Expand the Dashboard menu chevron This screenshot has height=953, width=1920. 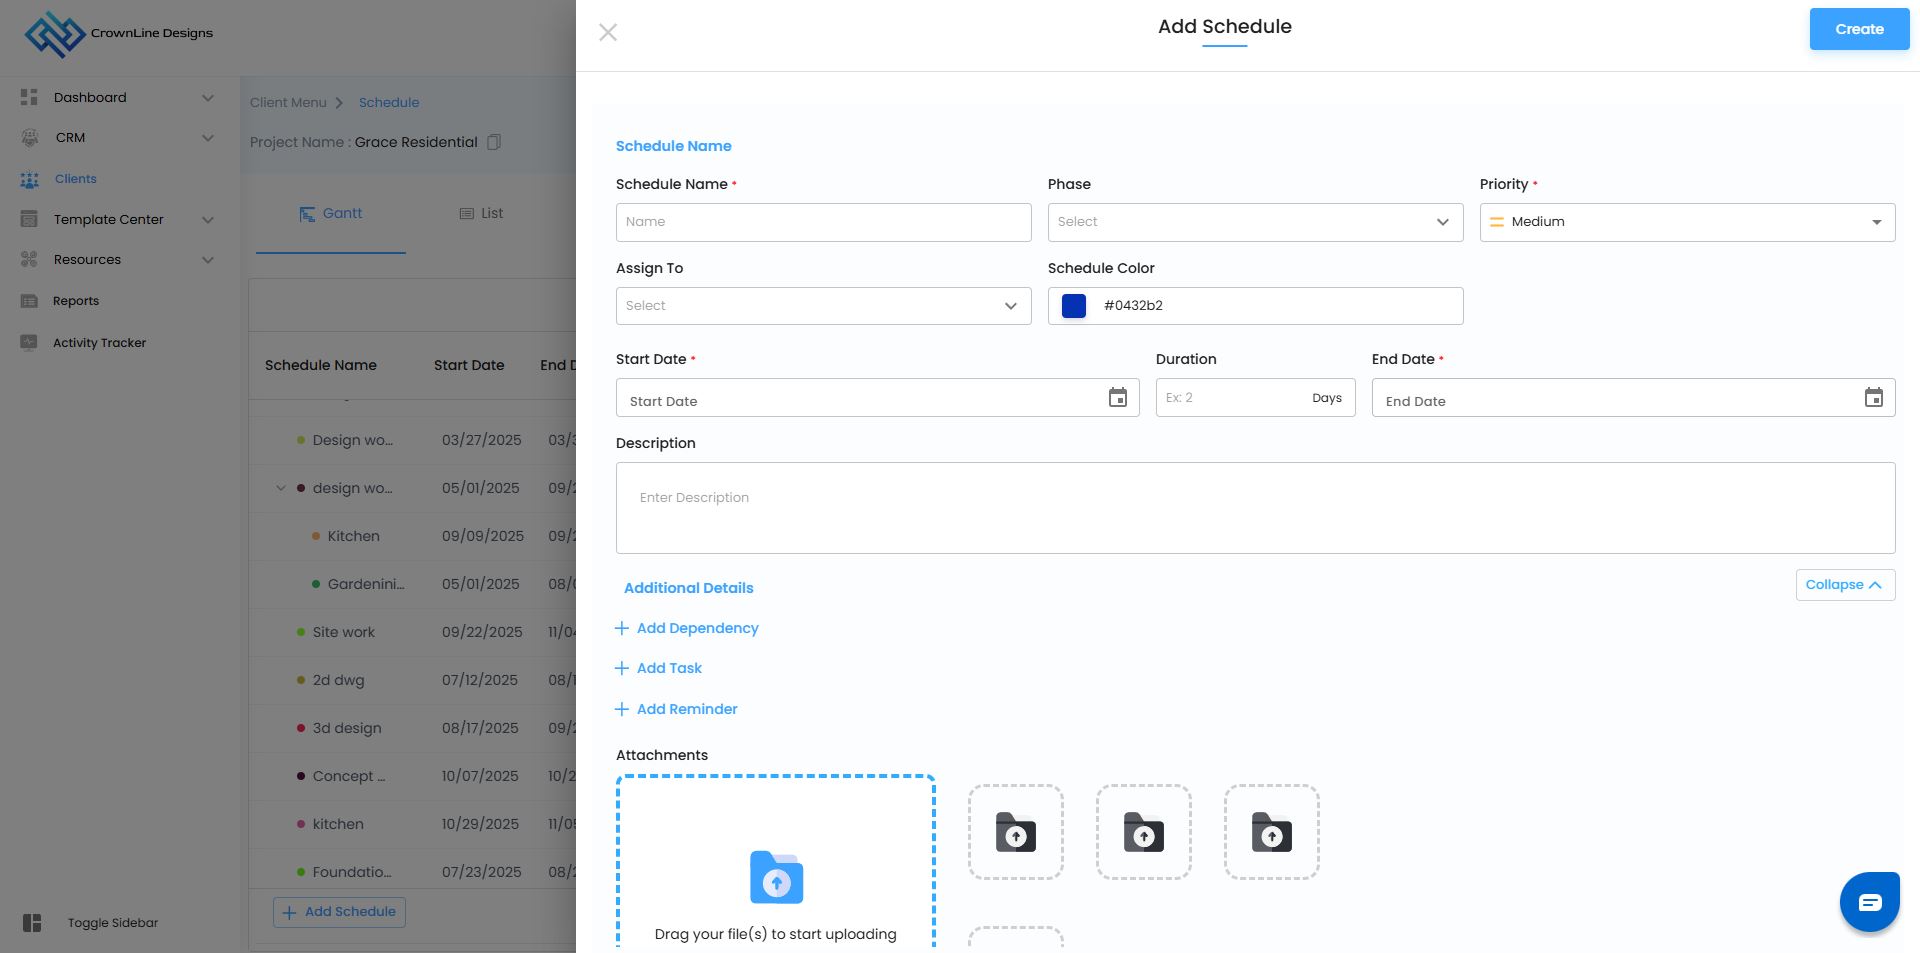pos(208,97)
